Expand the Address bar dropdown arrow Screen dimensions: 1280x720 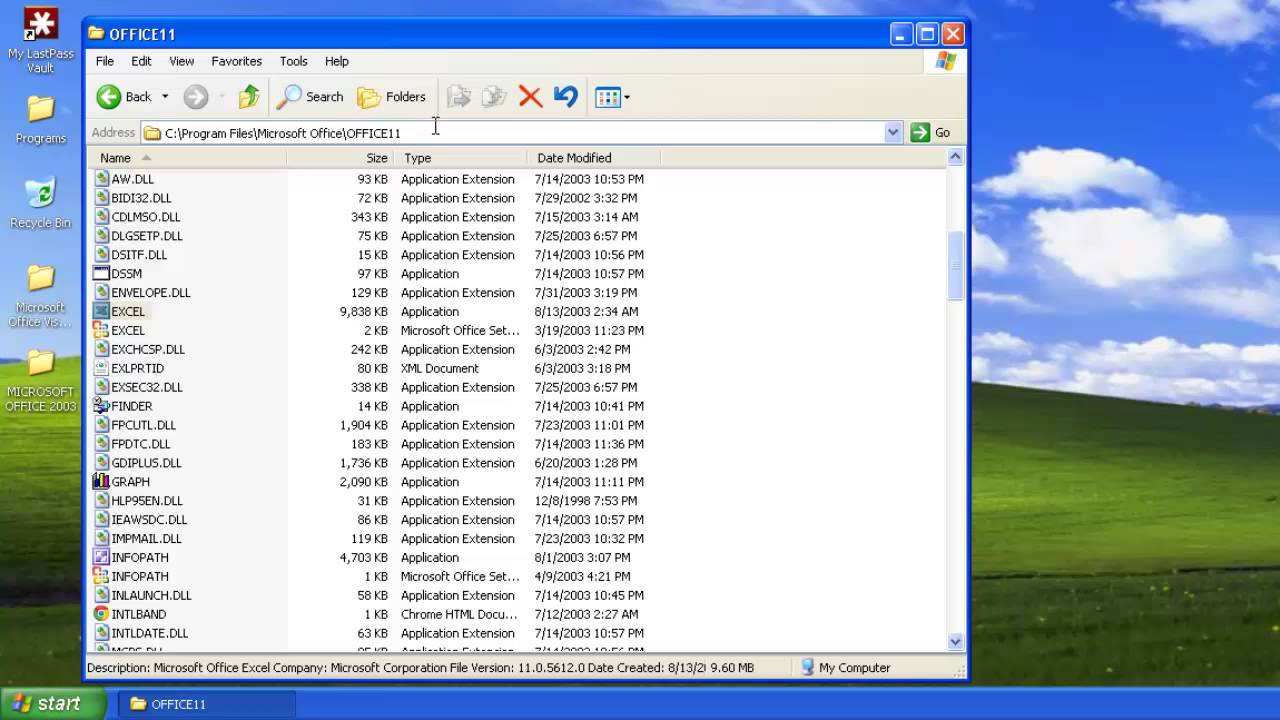point(893,133)
